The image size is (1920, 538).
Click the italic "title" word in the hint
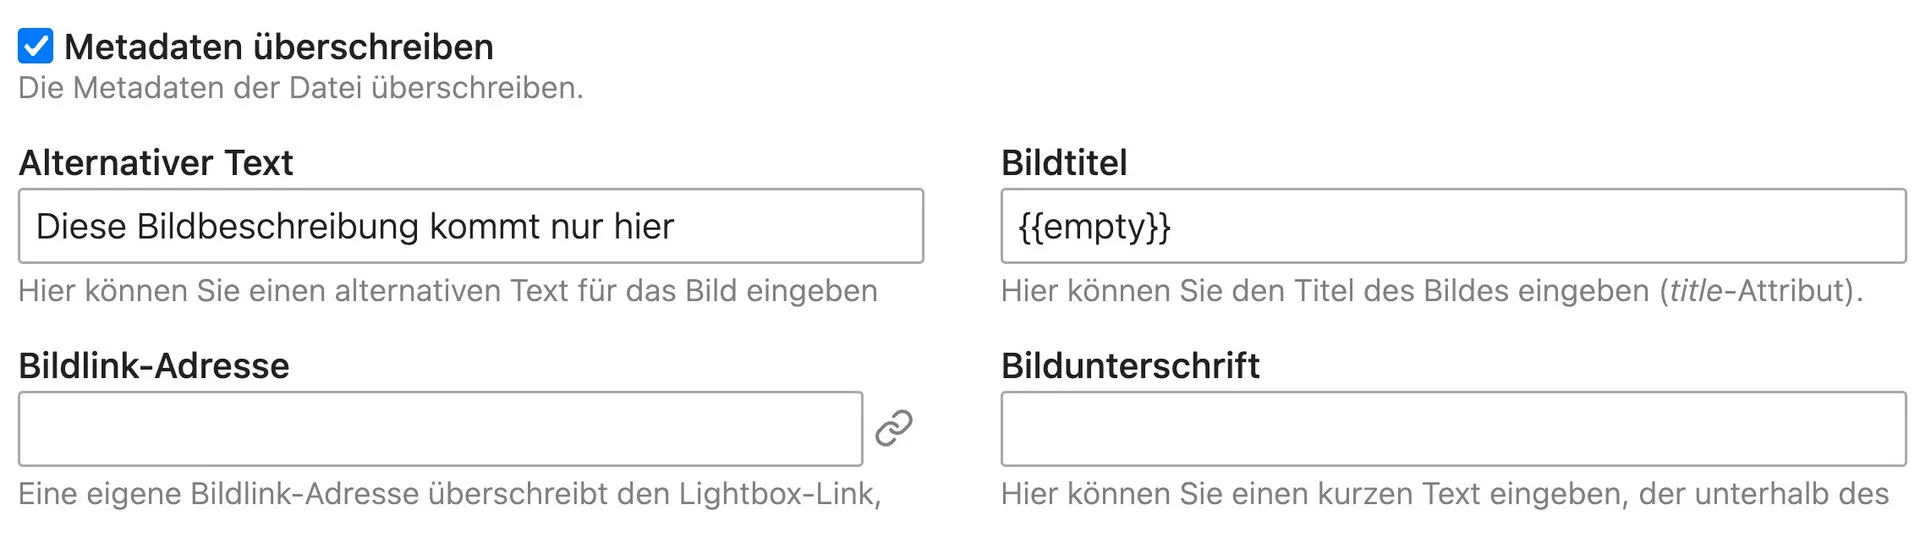click(1696, 291)
